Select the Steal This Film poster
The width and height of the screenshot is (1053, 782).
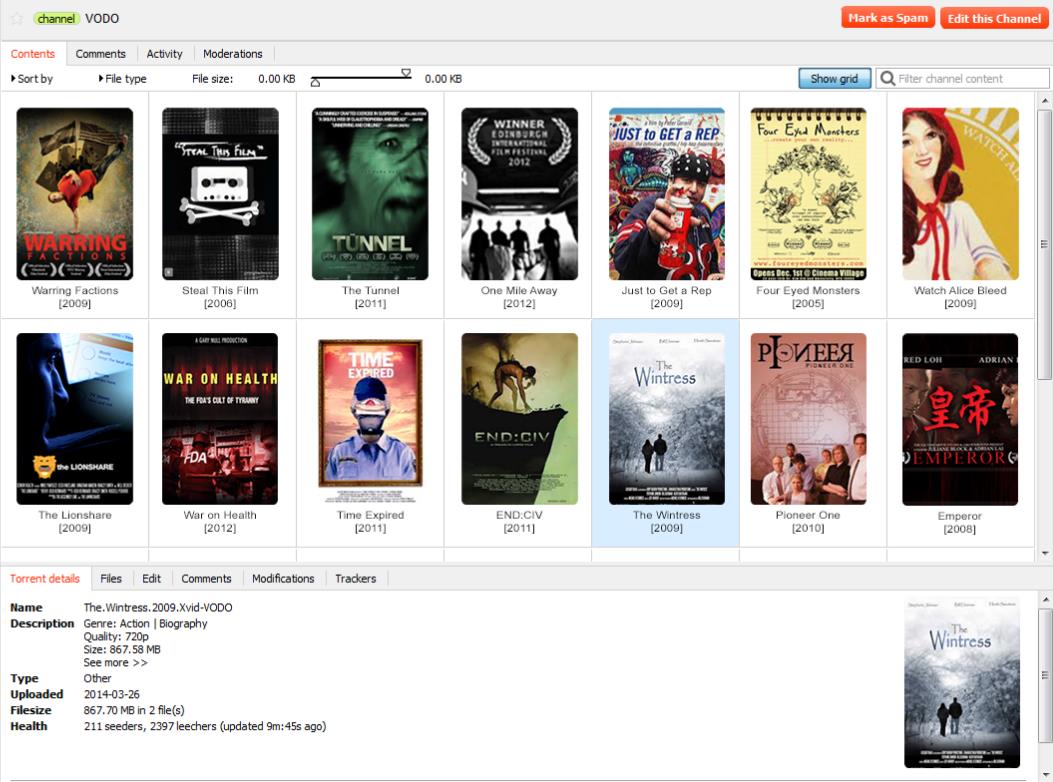tap(220, 193)
